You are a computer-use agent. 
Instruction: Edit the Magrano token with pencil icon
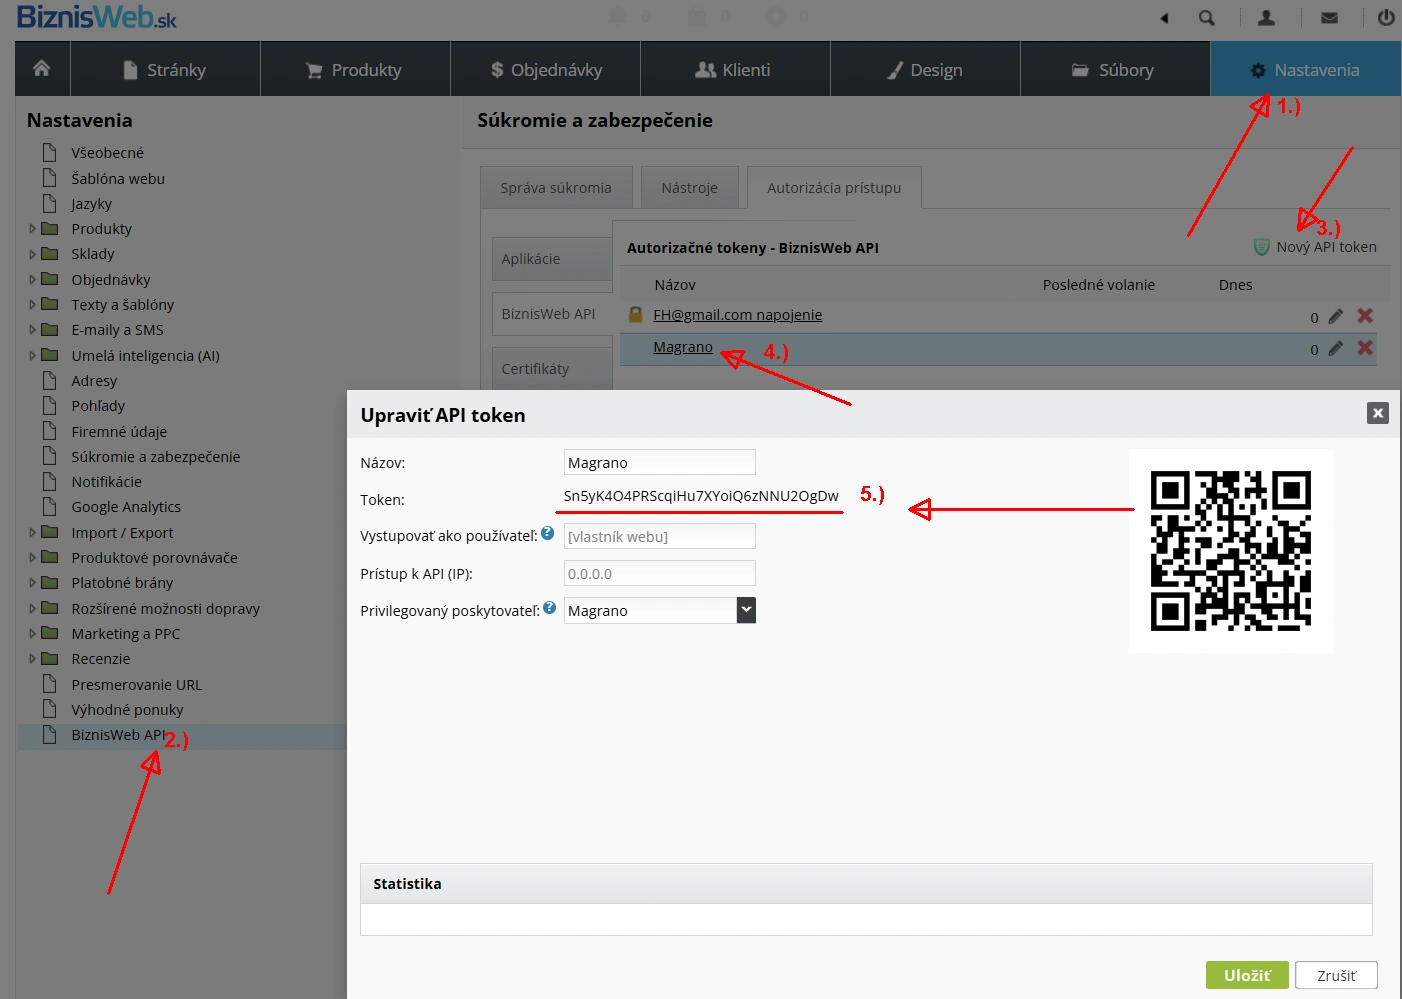pos(1335,349)
